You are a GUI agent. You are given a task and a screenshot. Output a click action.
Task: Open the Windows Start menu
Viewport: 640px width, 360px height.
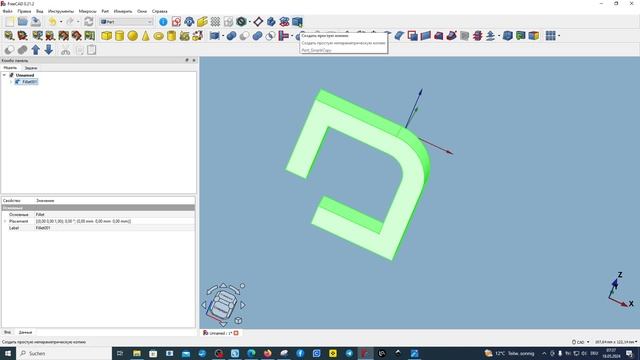pyautogui.click(x=7, y=353)
